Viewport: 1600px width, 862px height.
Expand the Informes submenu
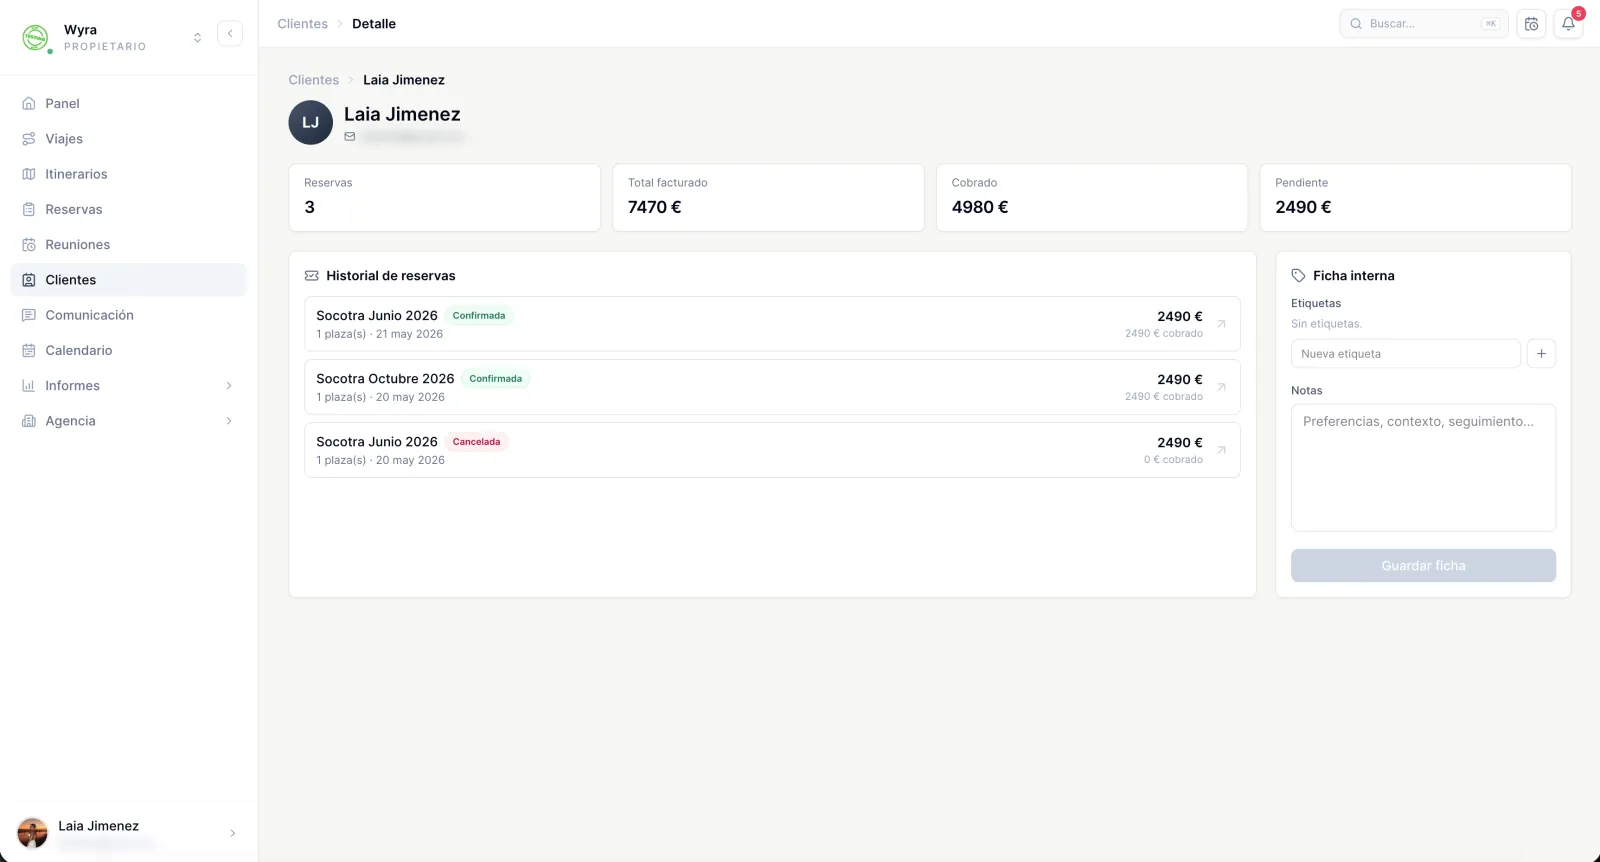pyautogui.click(x=229, y=386)
